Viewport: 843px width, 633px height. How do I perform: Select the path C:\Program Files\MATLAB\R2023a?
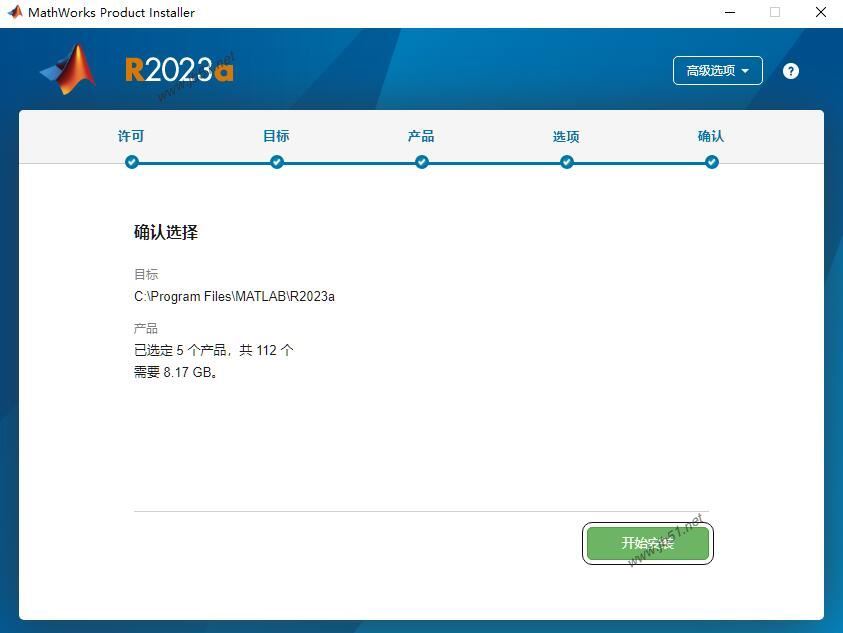coord(234,296)
